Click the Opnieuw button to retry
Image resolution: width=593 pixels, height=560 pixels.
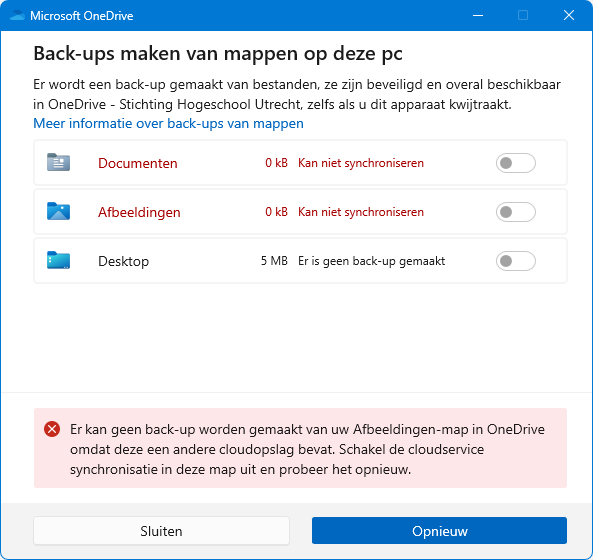coord(439,531)
